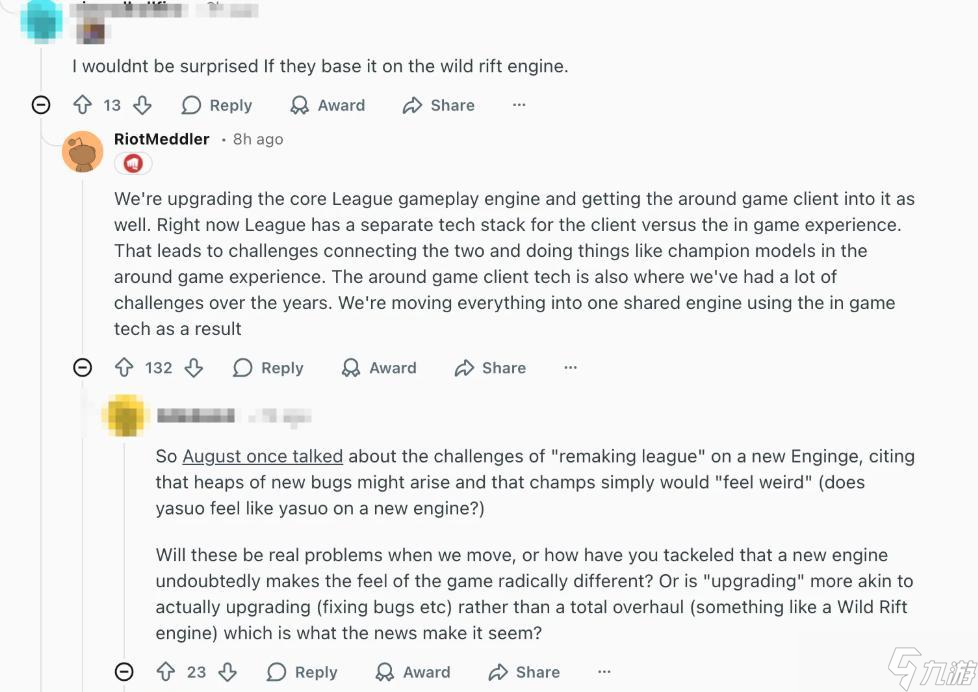The height and width of the screenshot is (692, 978).
Task: Downvote RiotMeddler's engine upgrade comment
Action: (194, 368)
